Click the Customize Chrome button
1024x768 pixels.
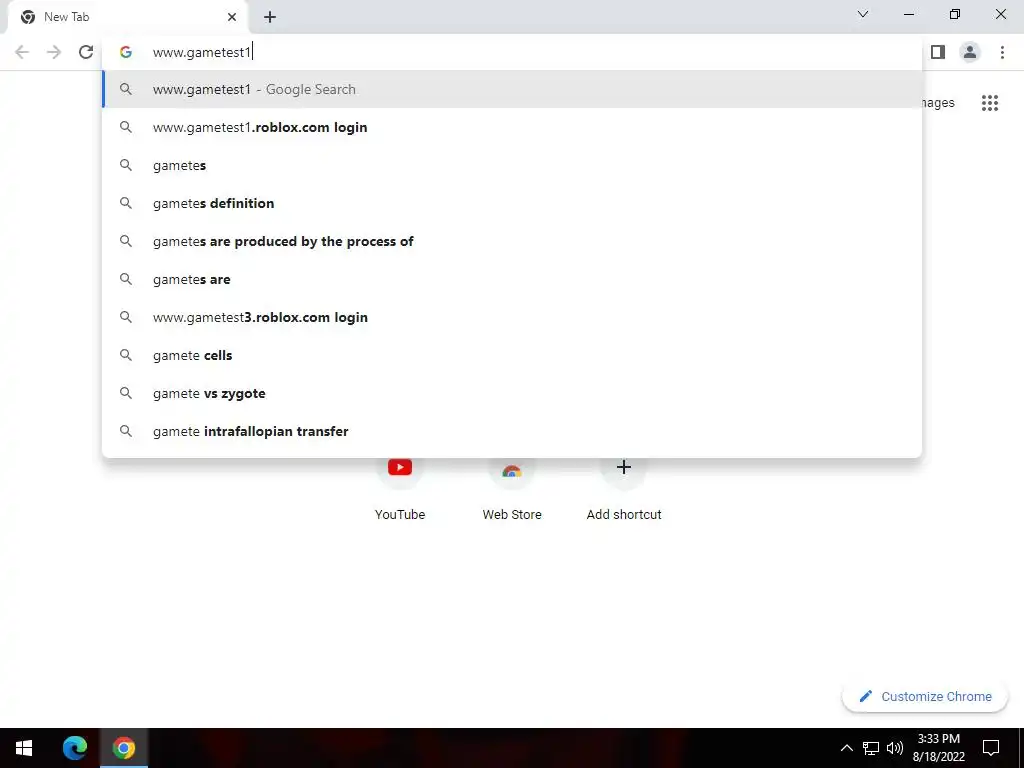click(x=925, y=697)
